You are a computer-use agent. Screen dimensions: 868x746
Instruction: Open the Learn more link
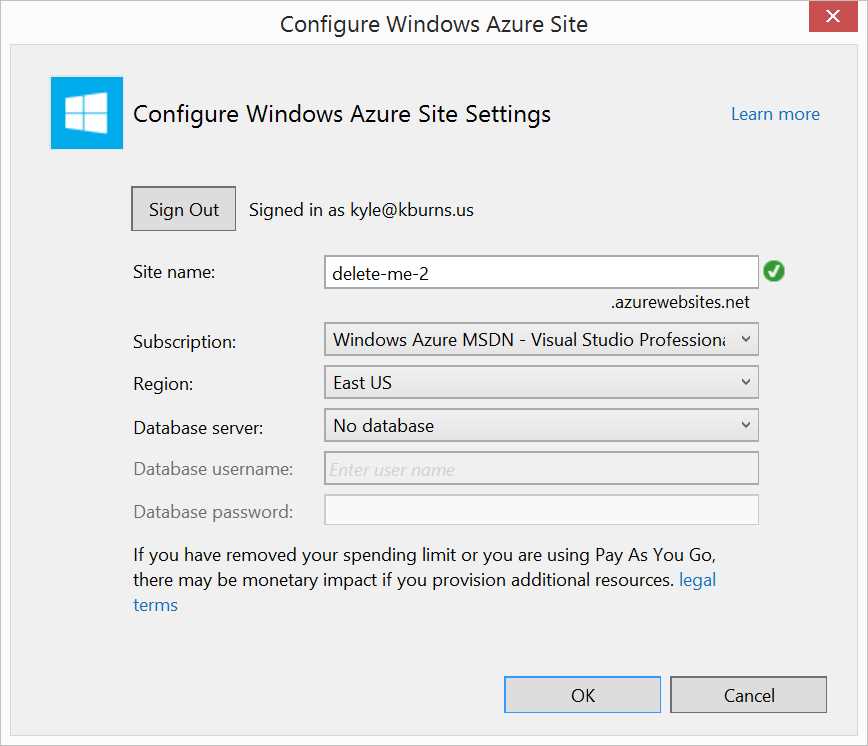pyautogui.click(x=775, y=113)
